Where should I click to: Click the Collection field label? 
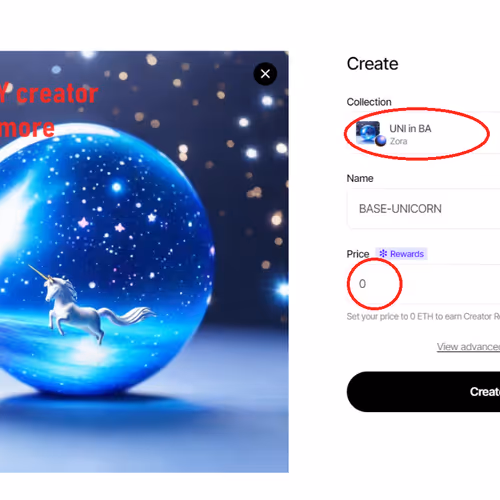tap(369, 102)
